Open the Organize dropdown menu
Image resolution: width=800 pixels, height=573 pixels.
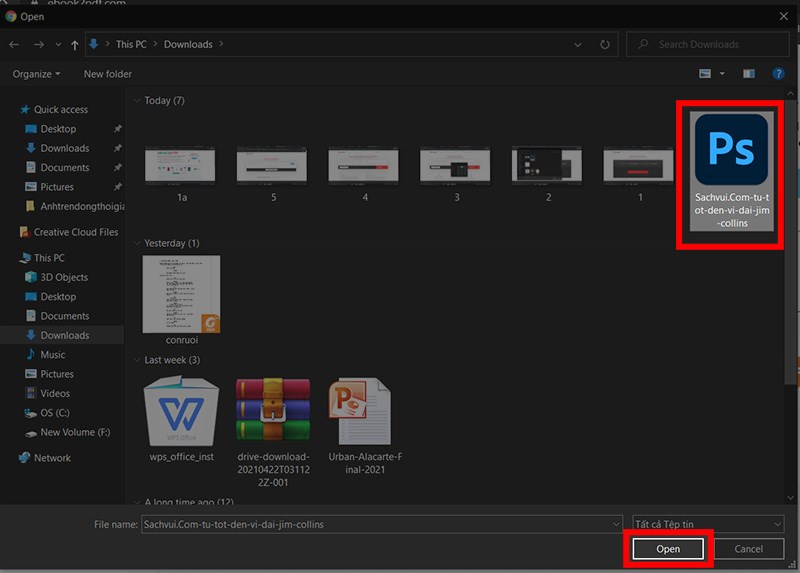coord(37,74)
